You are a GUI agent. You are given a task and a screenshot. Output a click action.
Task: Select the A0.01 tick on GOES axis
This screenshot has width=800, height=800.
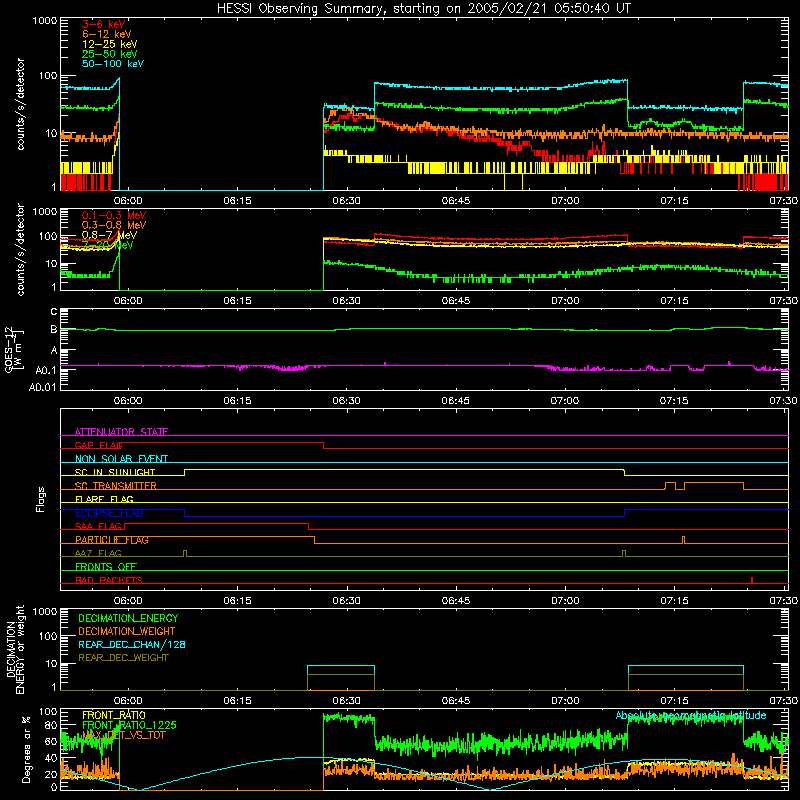click(42, 388)
